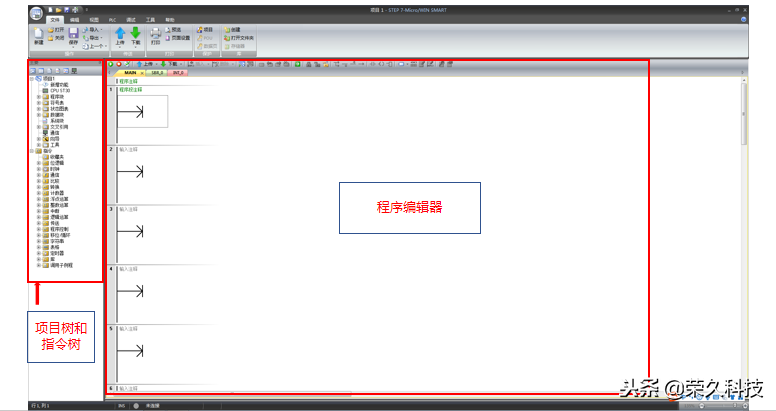Select the 文件 (File) ribbon tab

pos(55,20)
